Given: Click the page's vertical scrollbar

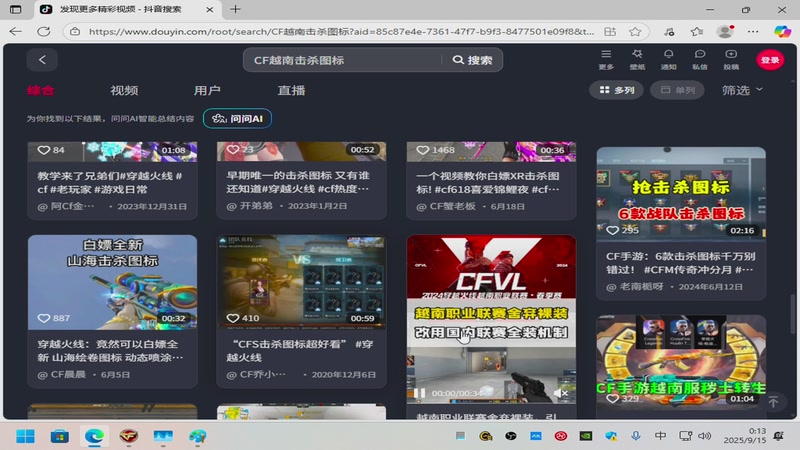Looking at the screenshot, I should (792, 314).
